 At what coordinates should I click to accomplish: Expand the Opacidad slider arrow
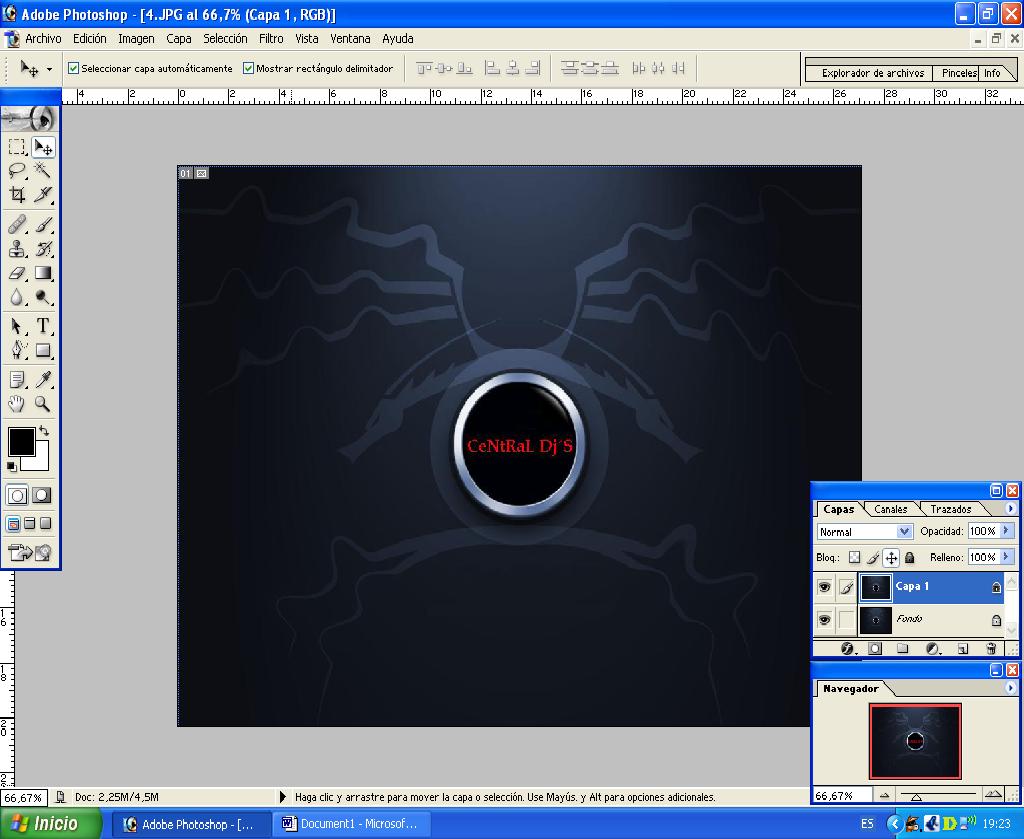tap(1005, 532)
